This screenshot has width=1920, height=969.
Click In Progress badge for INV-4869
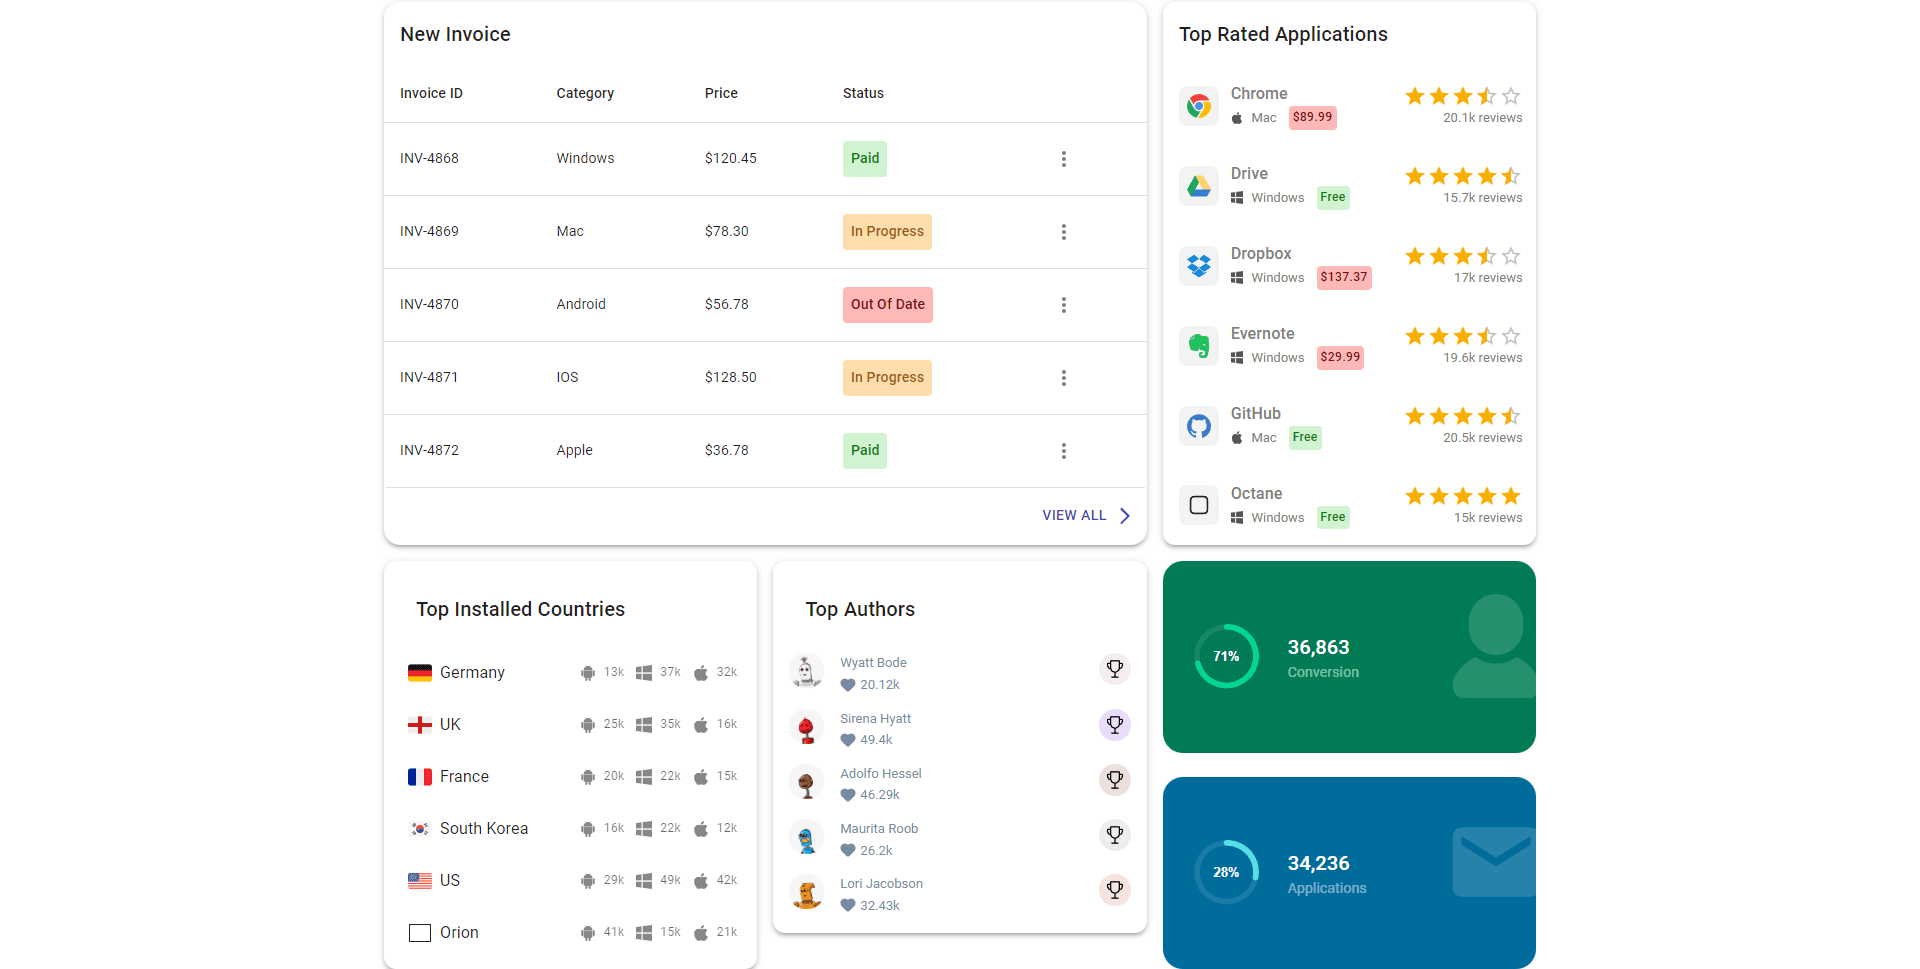[x=887, y=232]
